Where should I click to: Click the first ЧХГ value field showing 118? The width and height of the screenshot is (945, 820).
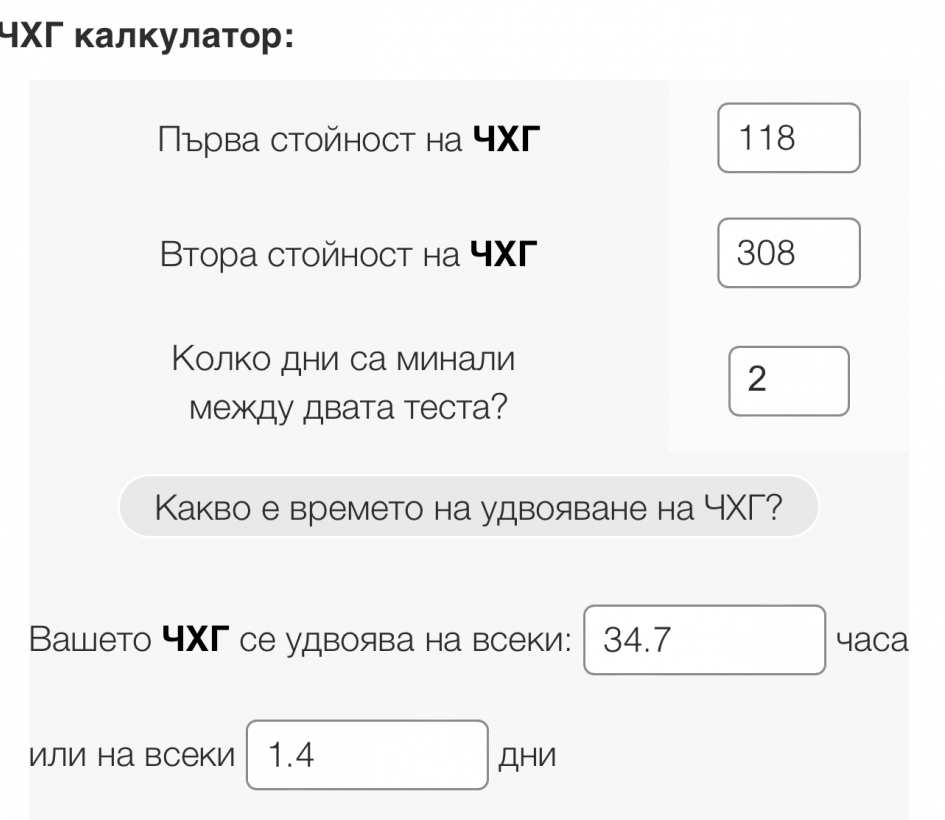[x=788, y=138]
